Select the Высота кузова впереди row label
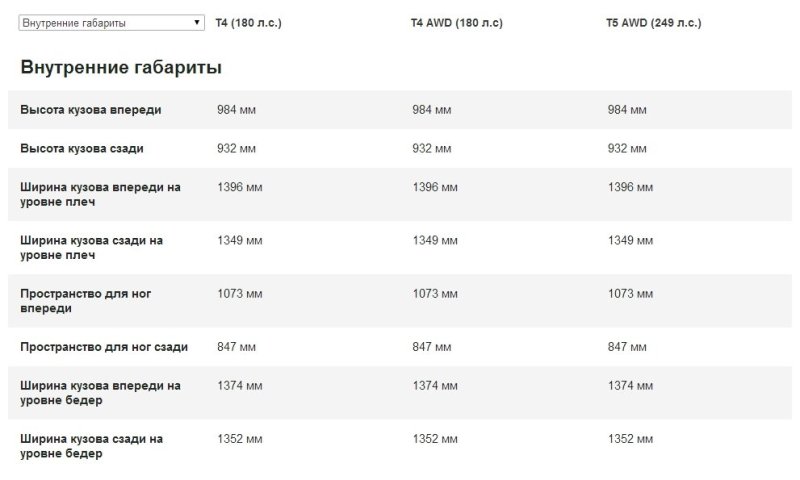The height and width of the screenshot is (480, 800). (x=91, y=109)
